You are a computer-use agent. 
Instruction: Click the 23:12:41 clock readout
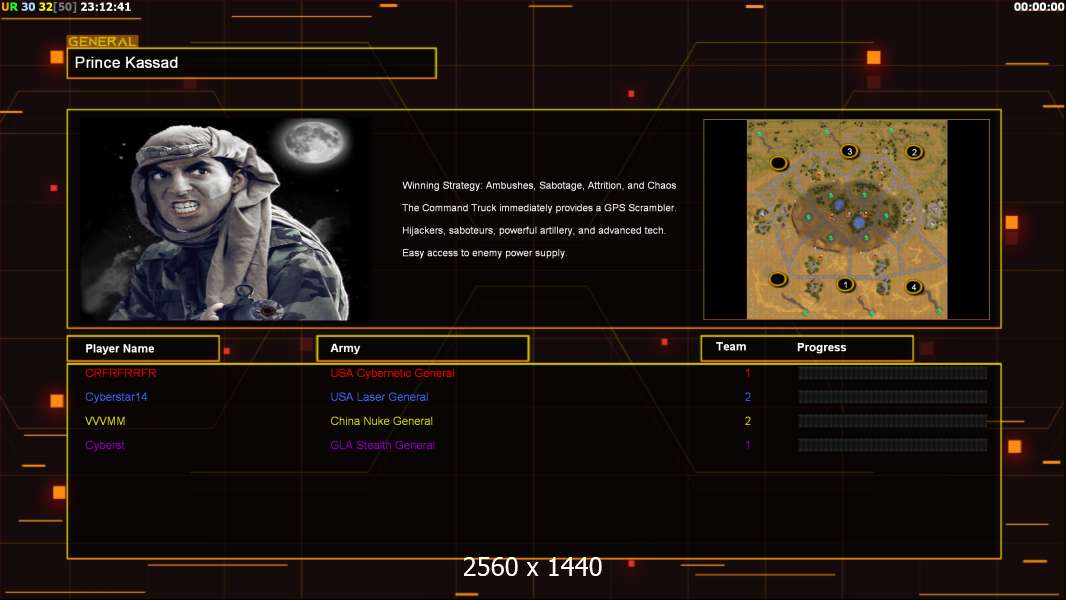point(106,7)
